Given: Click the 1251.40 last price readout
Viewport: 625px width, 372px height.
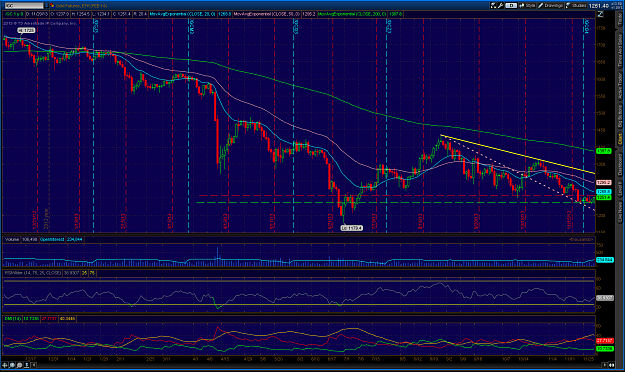Looking at the screenshot, I should pos(599,6).
